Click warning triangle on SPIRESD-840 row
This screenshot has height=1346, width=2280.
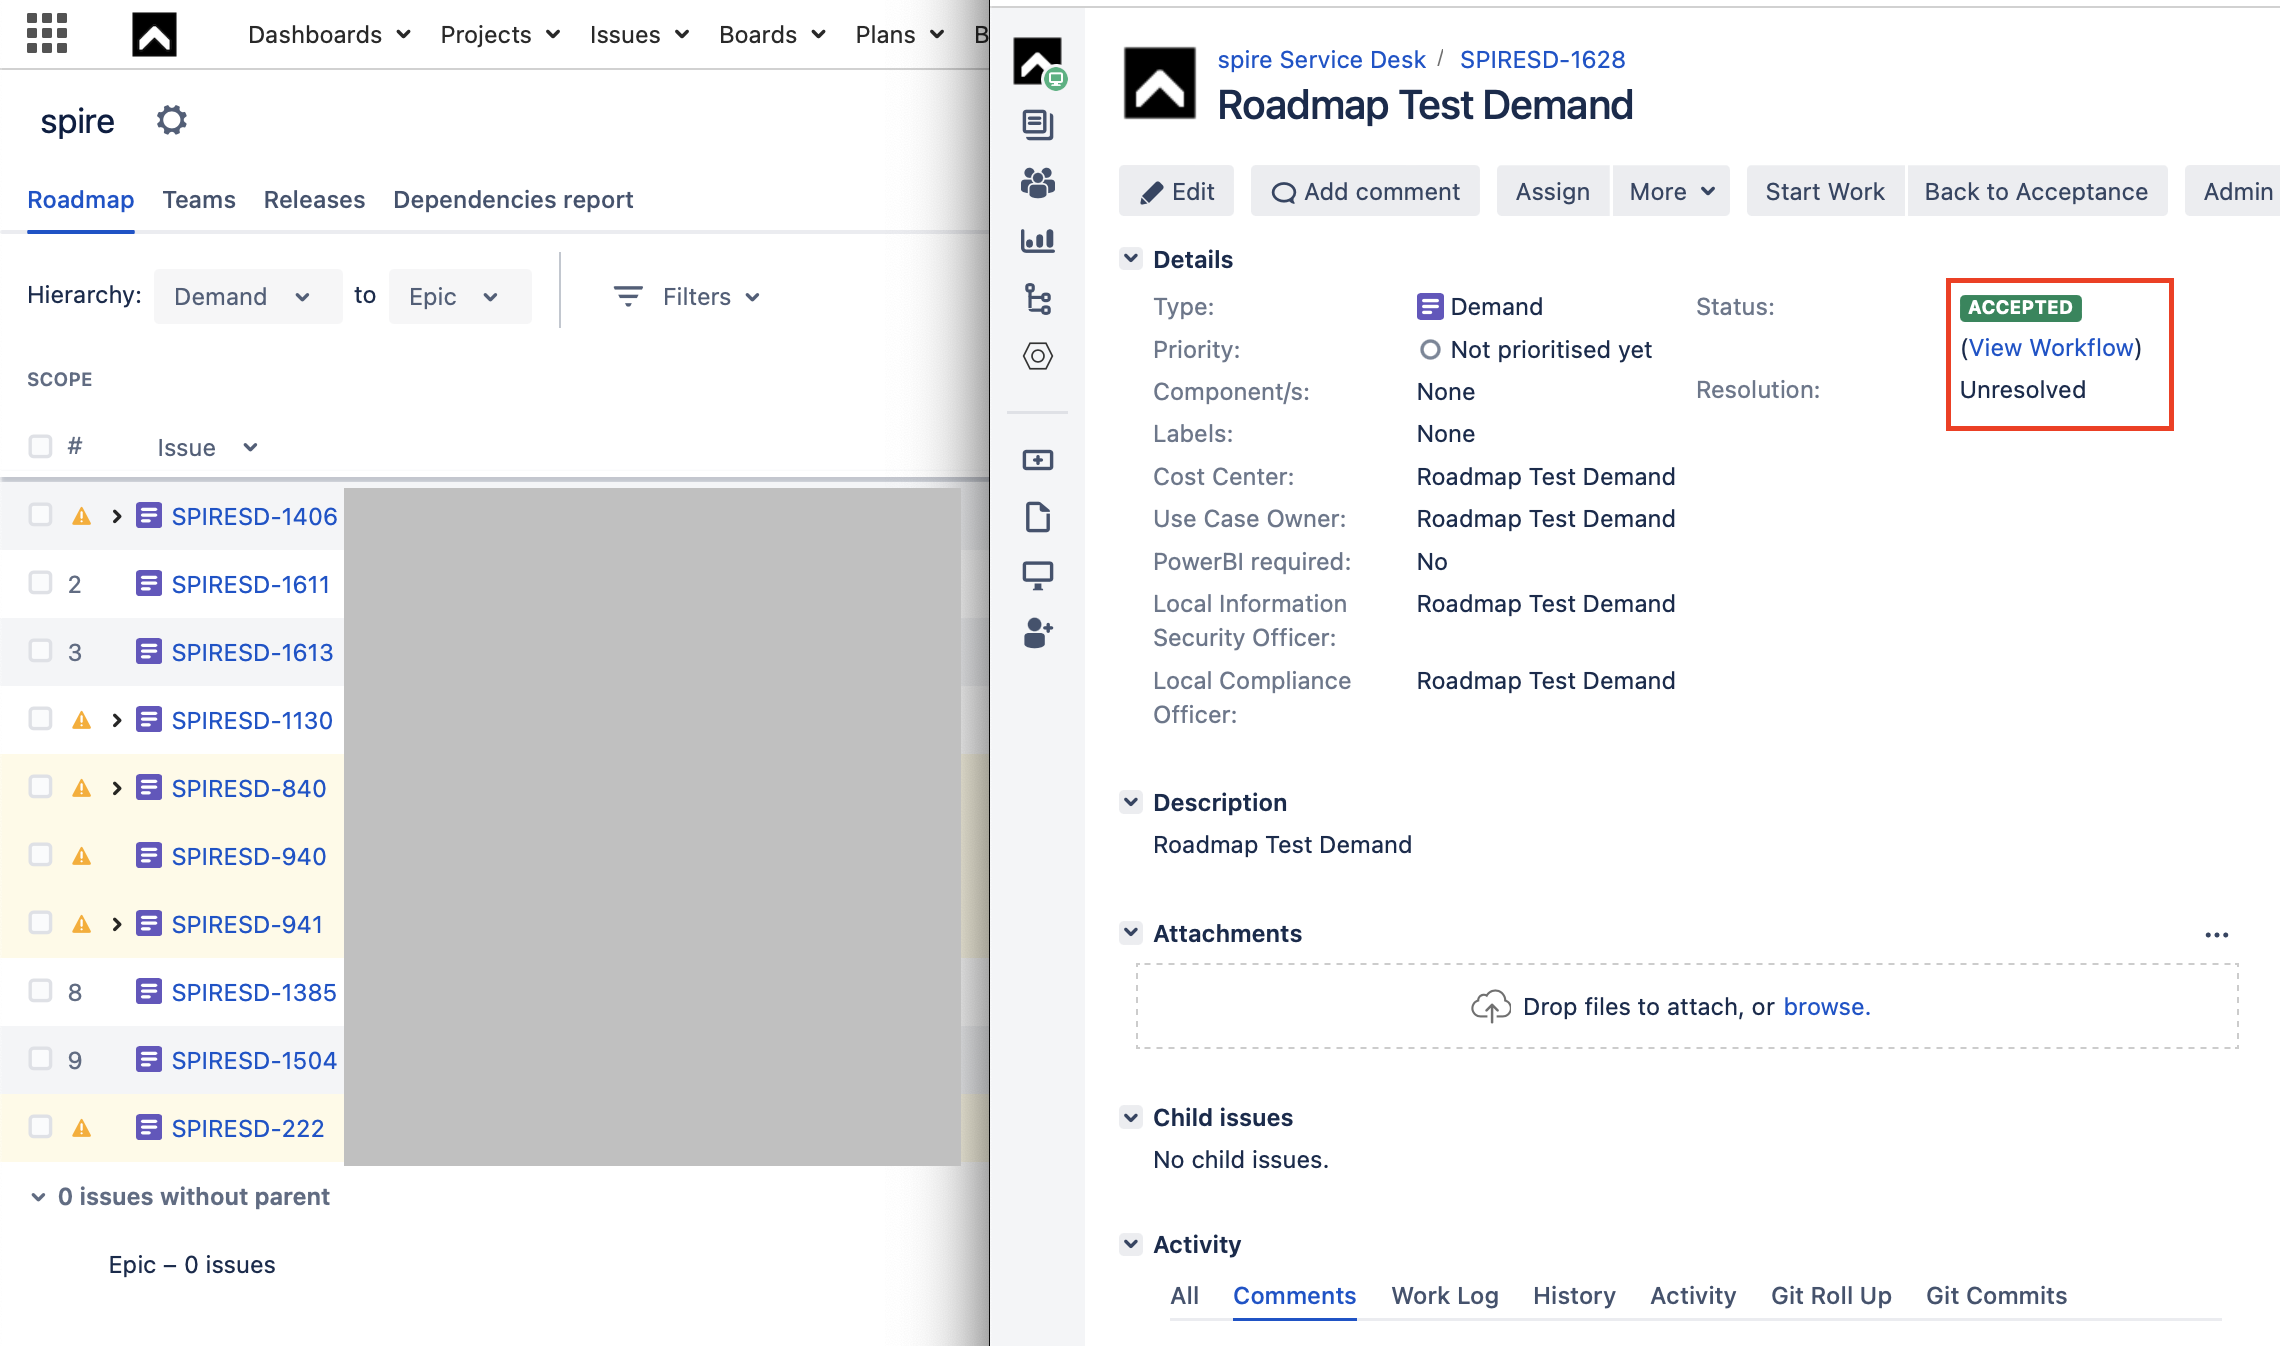pyautogui.click(x=82, y=789)
